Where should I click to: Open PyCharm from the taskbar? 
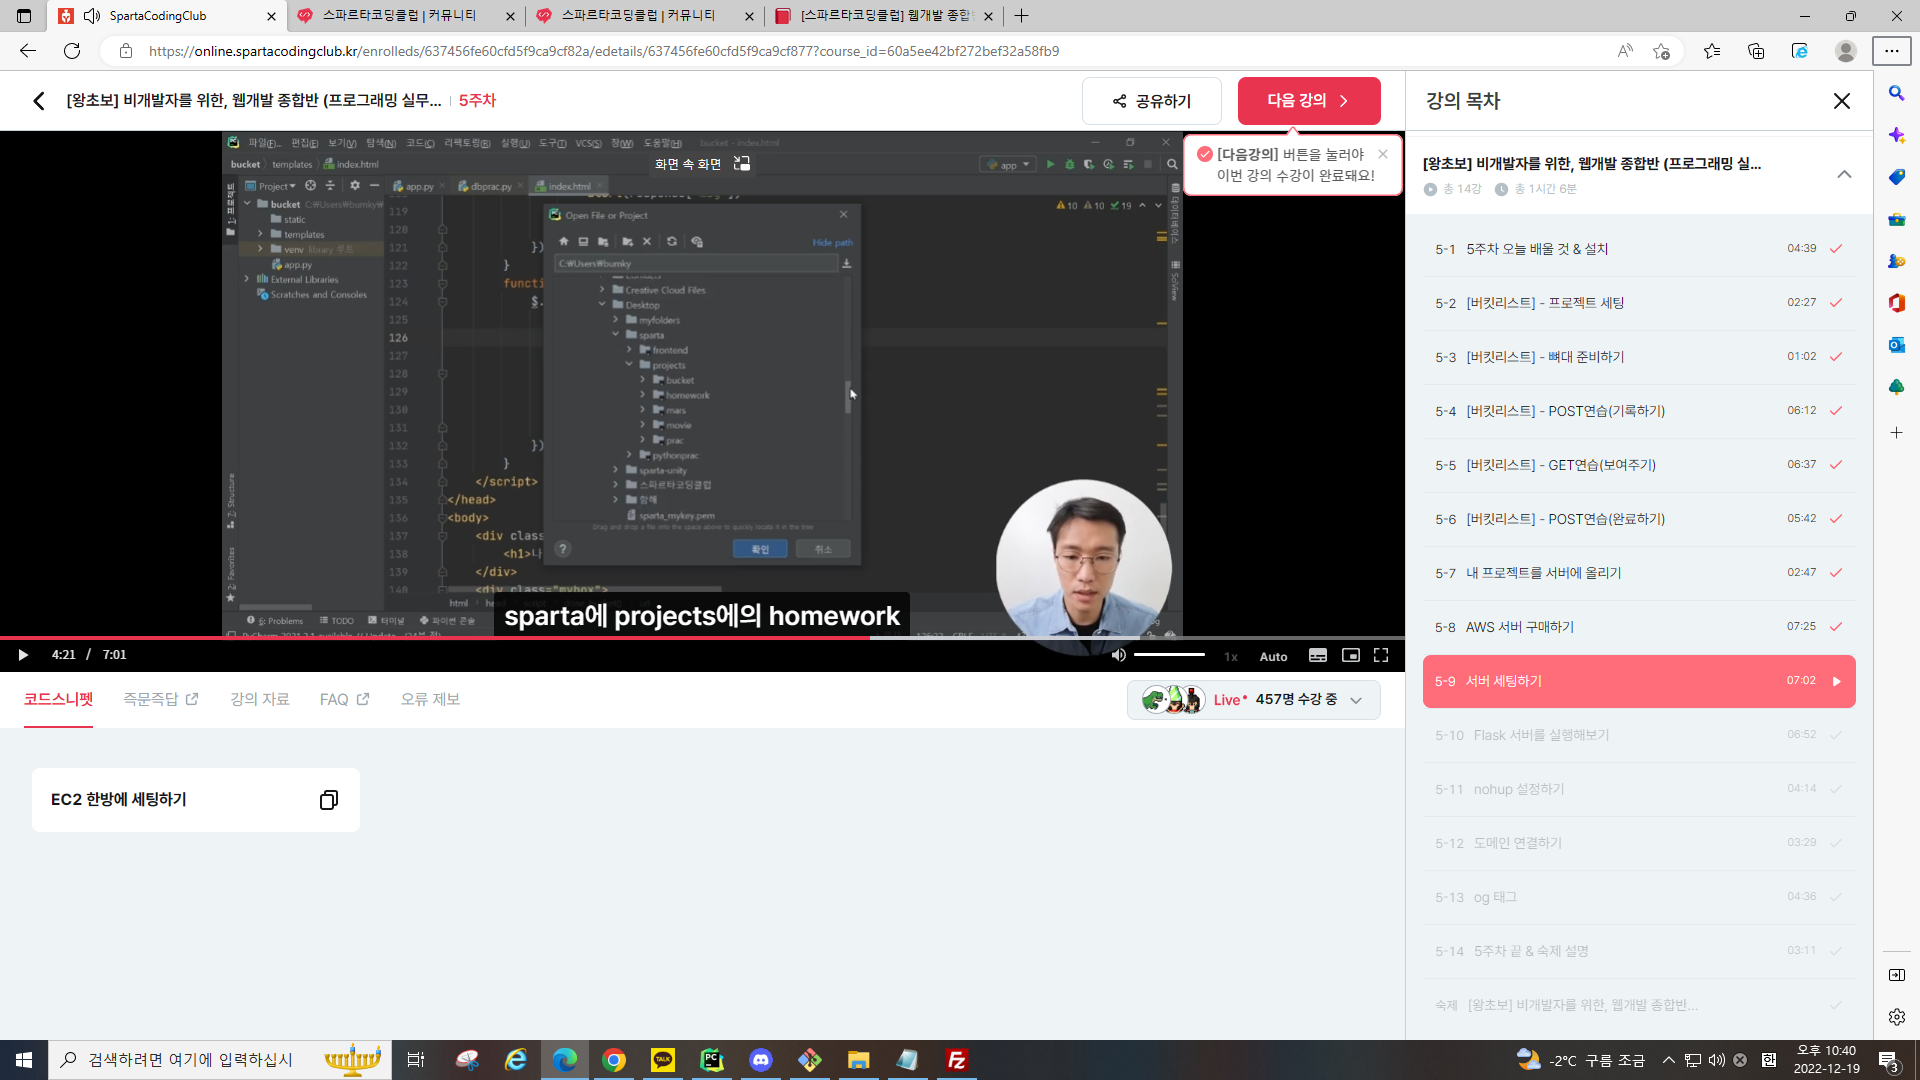(x=712, y=1060)
